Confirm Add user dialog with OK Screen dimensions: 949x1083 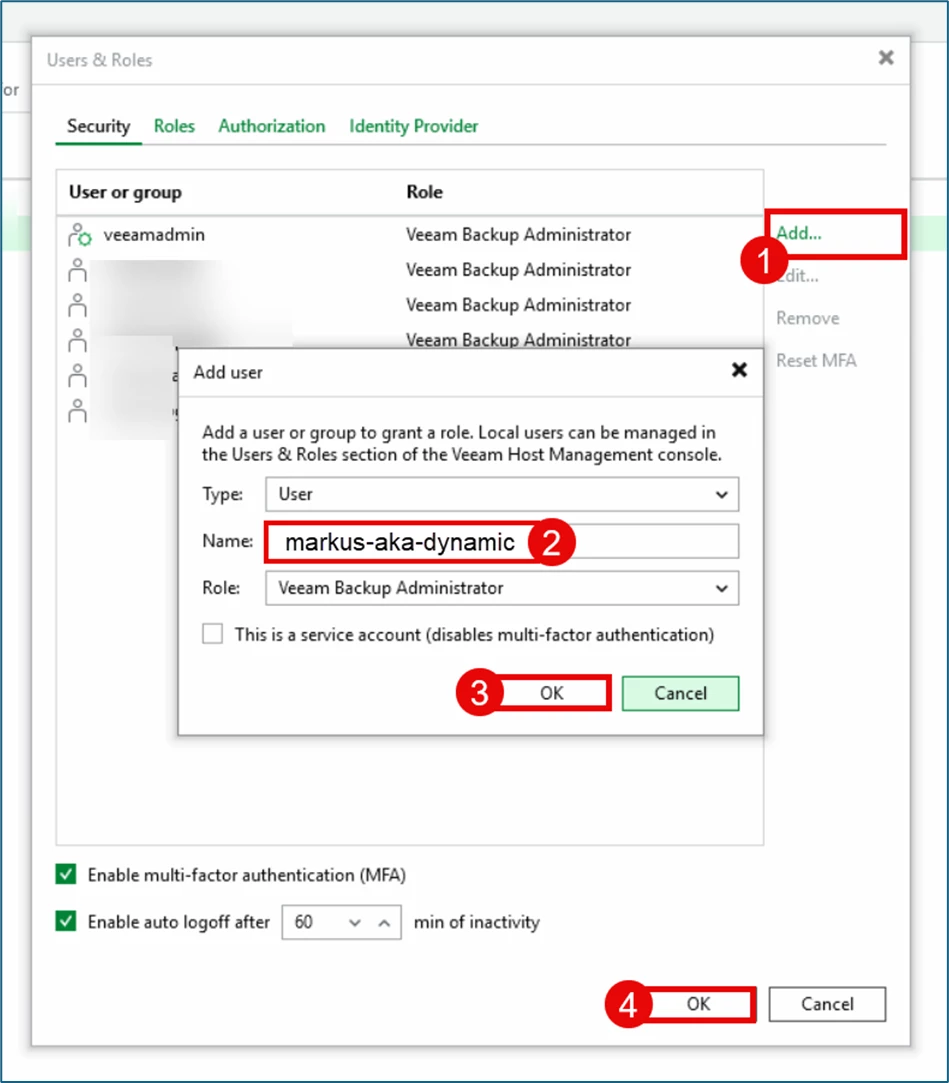[x=552, y=693]
